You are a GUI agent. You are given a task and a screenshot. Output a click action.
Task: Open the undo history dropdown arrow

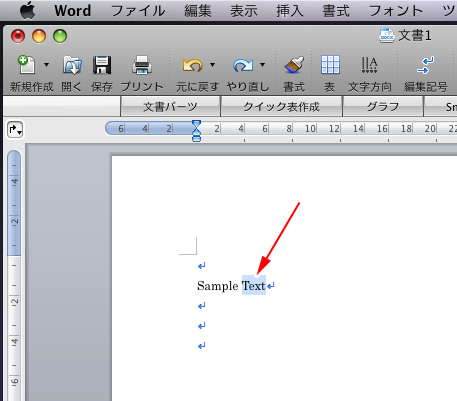coord(212,65)
